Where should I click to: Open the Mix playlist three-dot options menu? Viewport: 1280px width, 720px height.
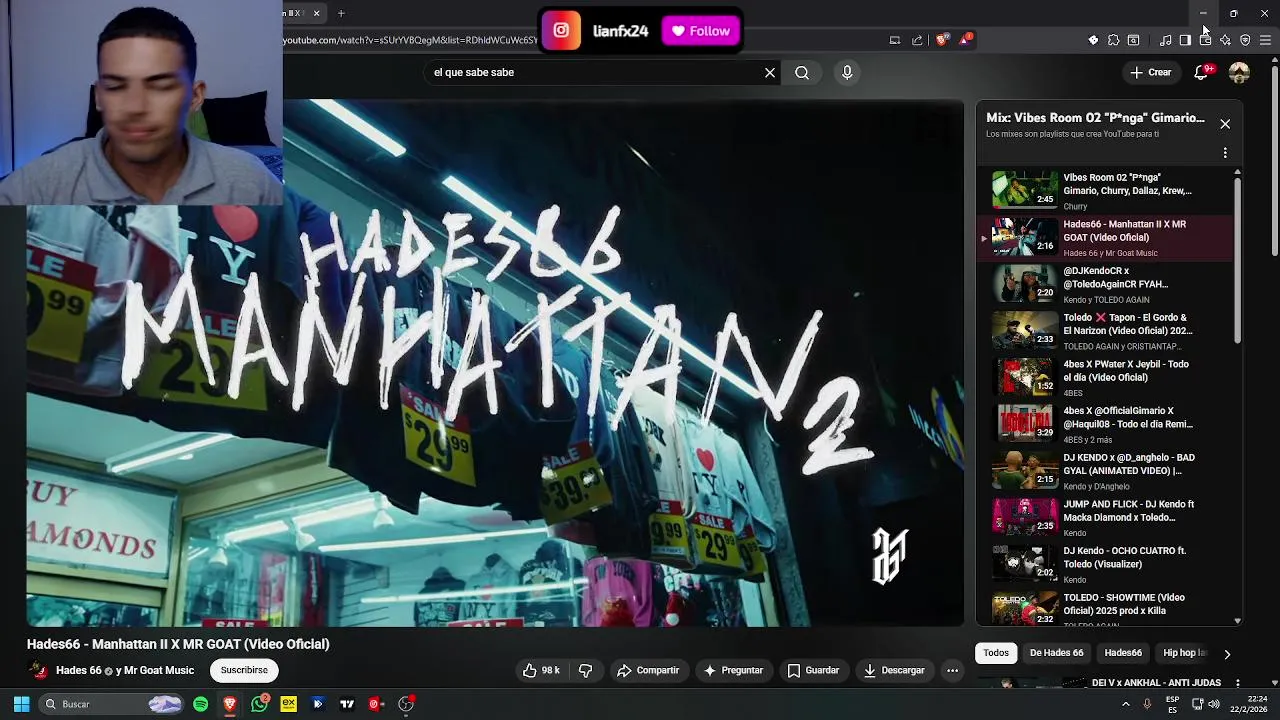point(1225,153)
